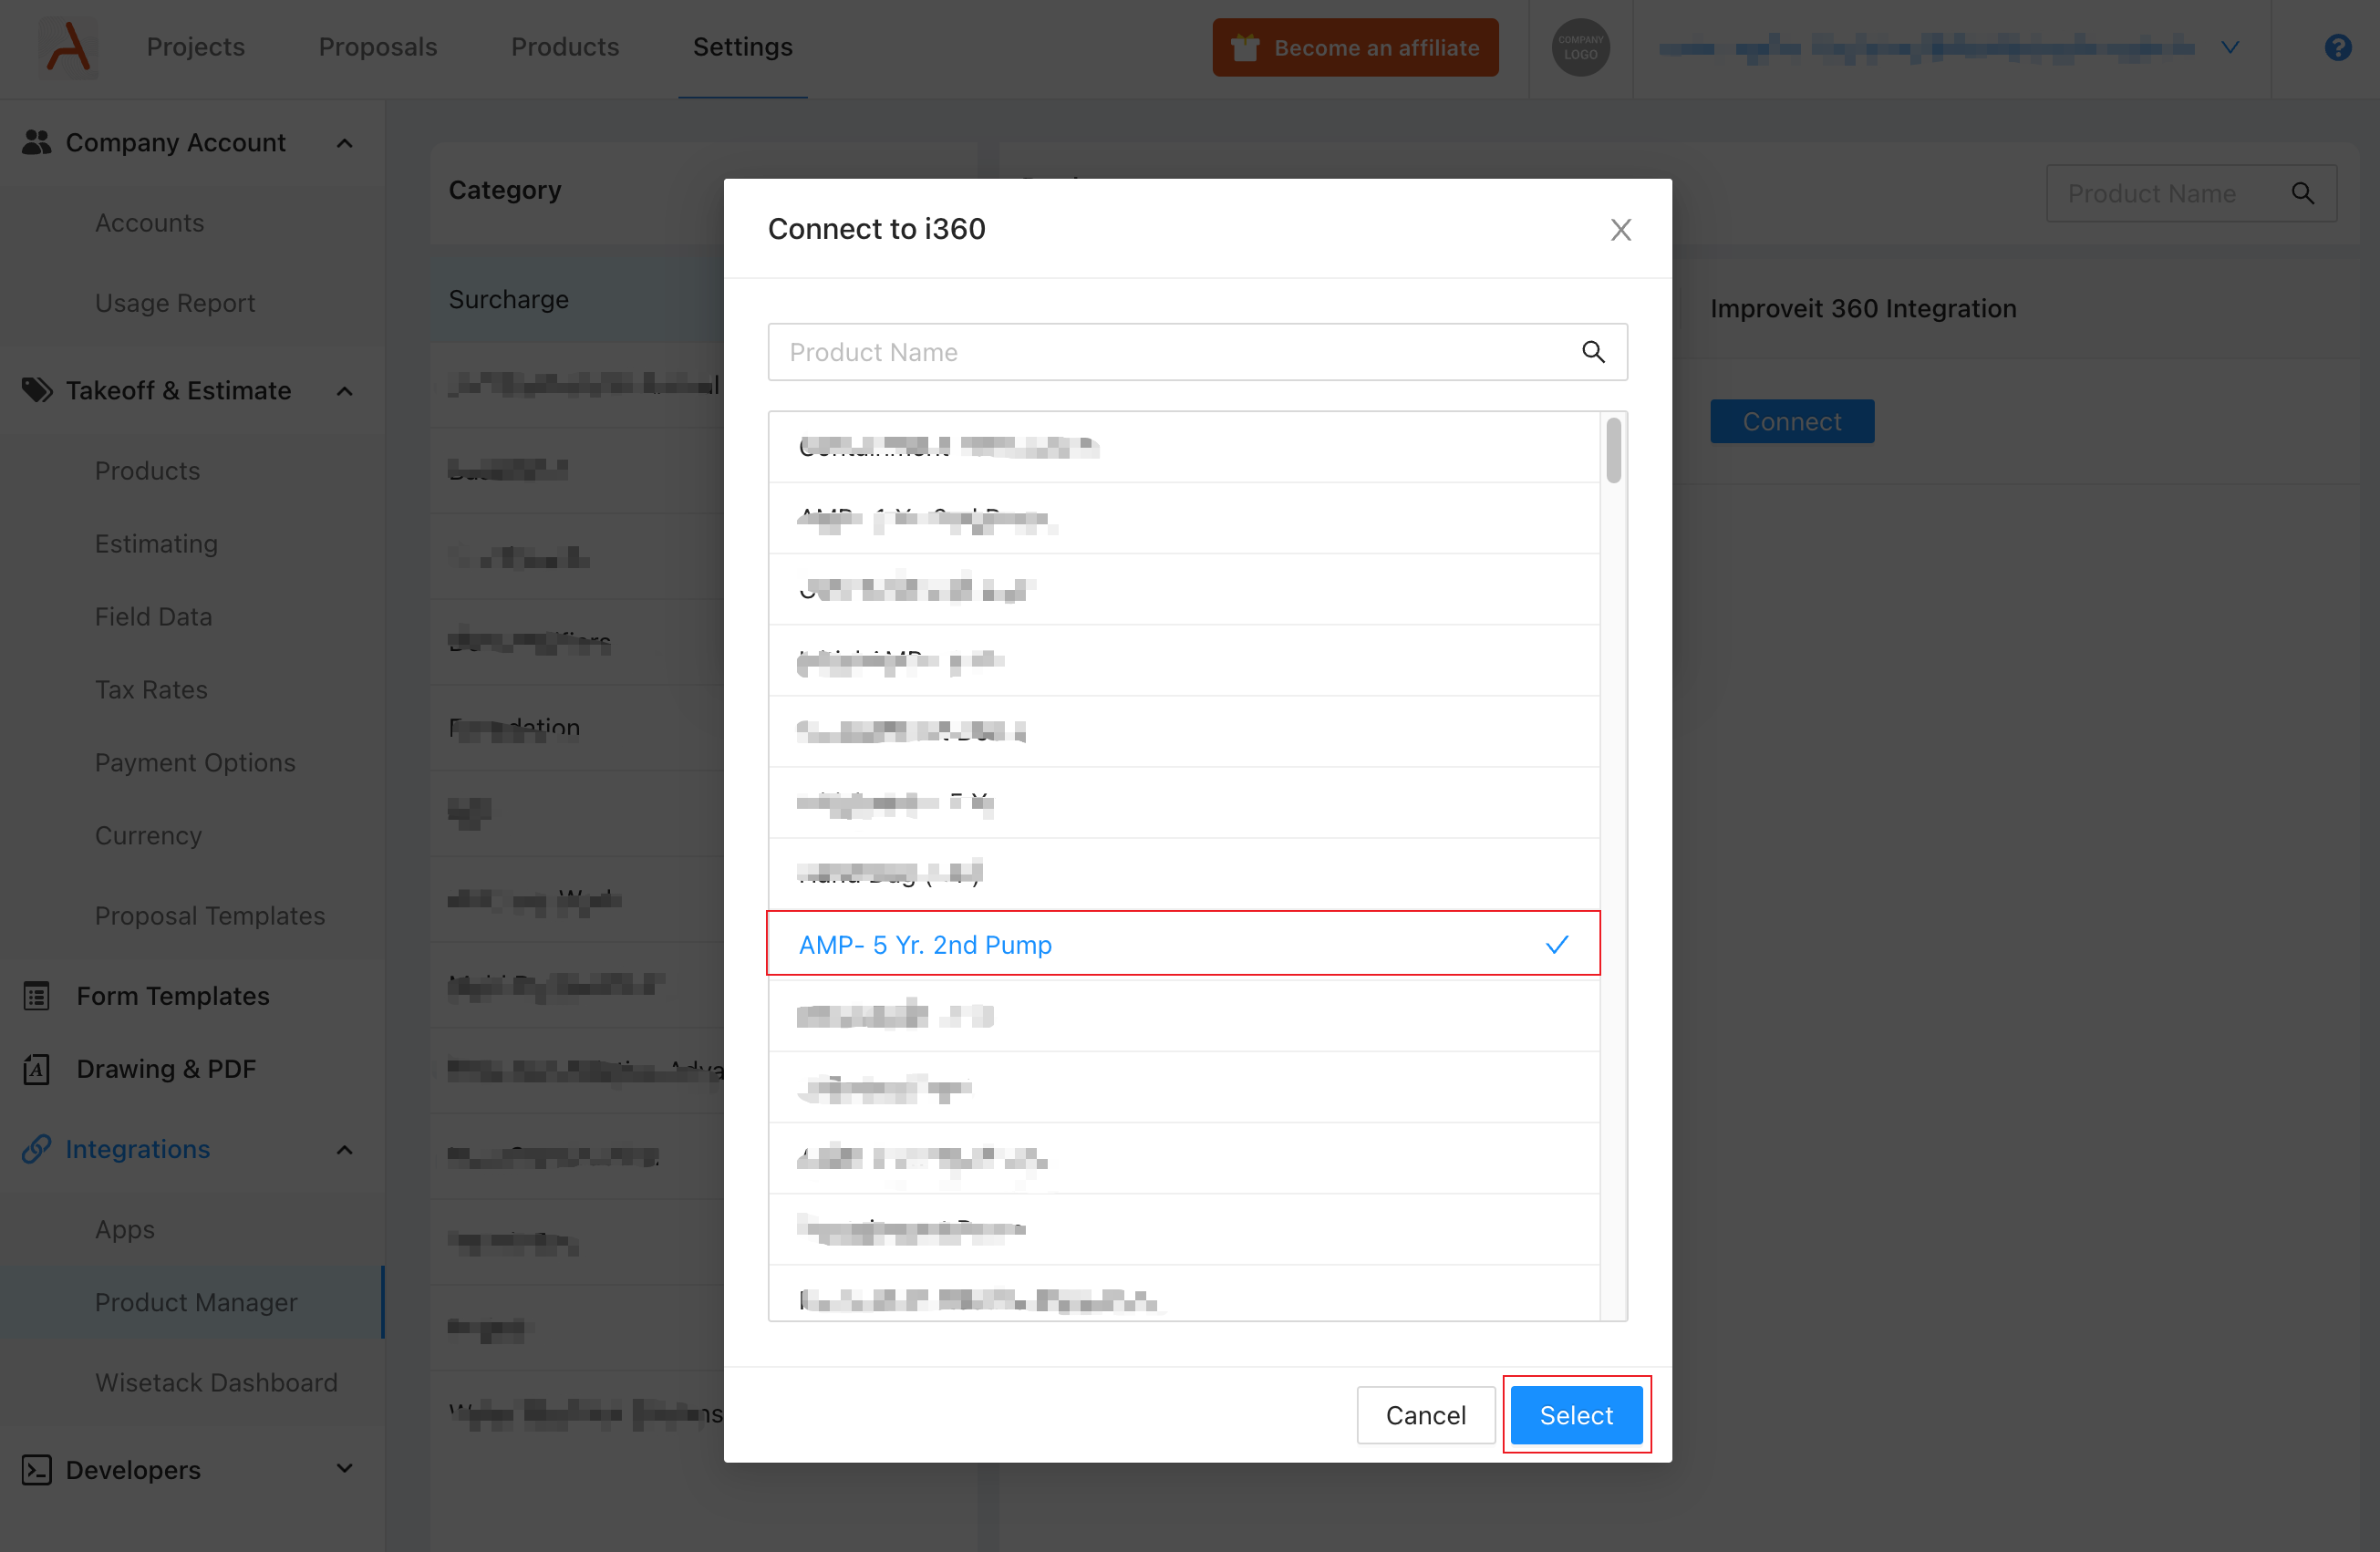The height and width of the screenshot is (1552, 2380).
Task: Click the company logo avatar
Action: point(1580,47)
